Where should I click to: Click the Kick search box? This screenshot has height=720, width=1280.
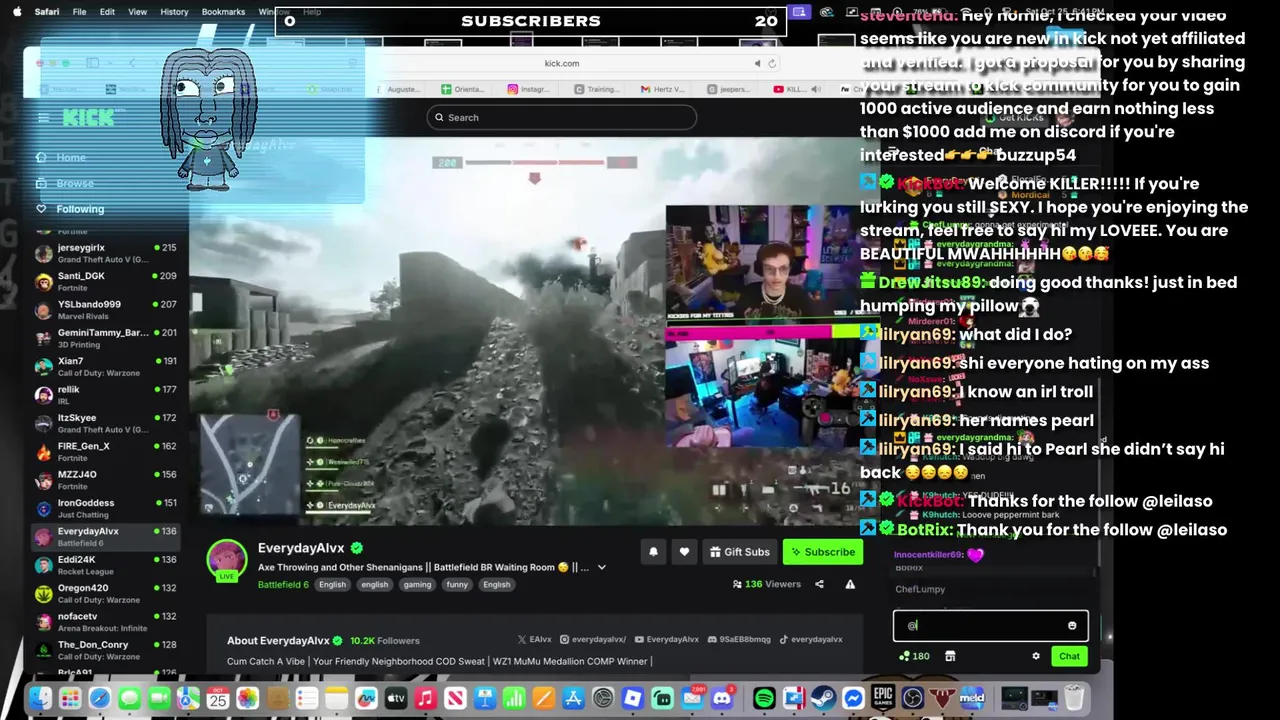[561, 117]
